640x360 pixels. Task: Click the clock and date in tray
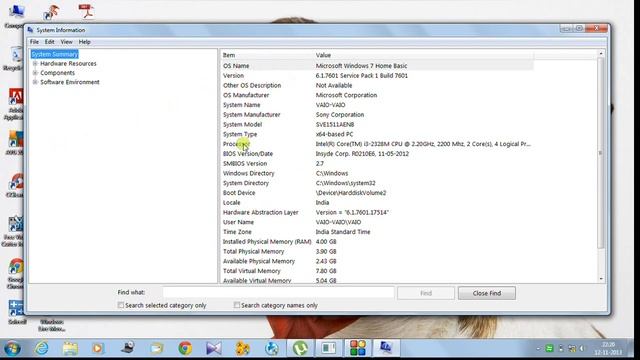click(x=608, y=348)
